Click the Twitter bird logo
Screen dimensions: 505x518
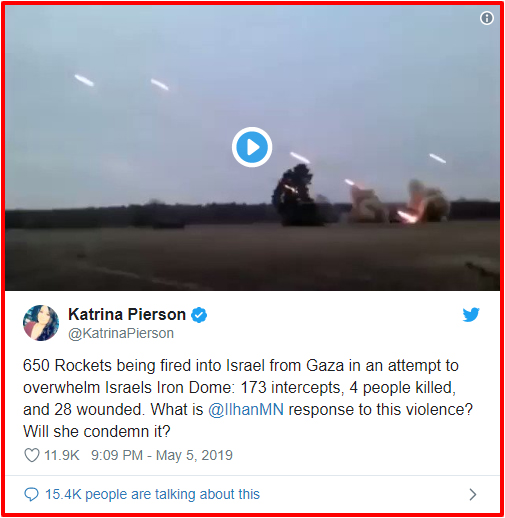(x=471, y=315)
